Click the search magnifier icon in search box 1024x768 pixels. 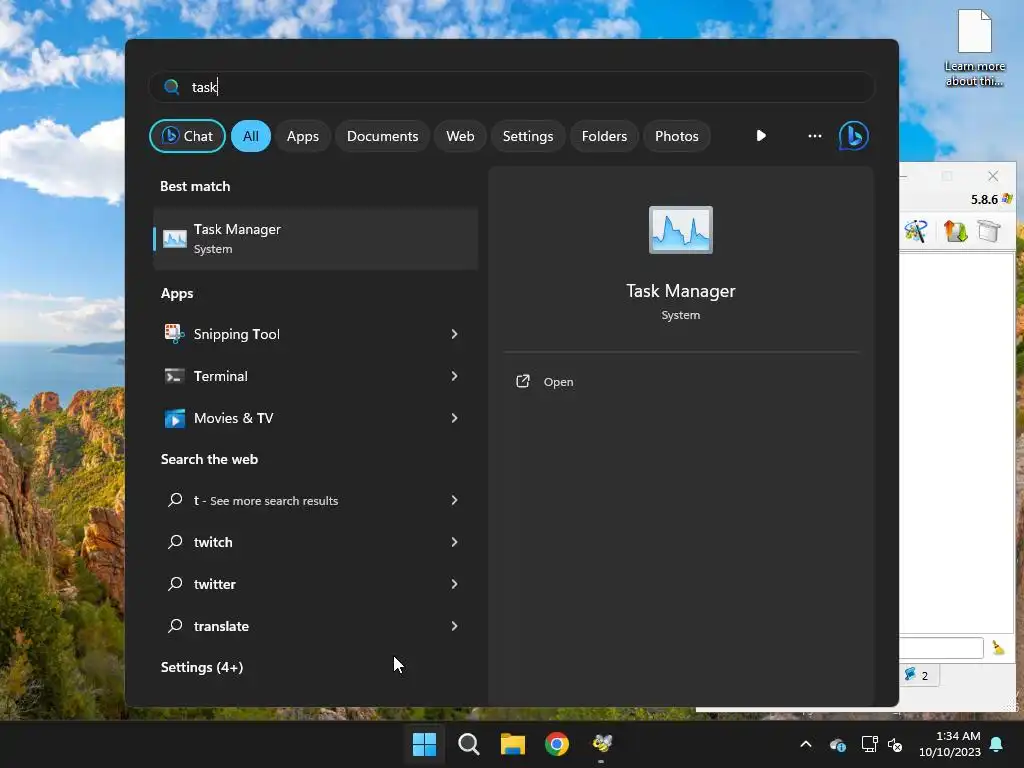click(172, 87)
